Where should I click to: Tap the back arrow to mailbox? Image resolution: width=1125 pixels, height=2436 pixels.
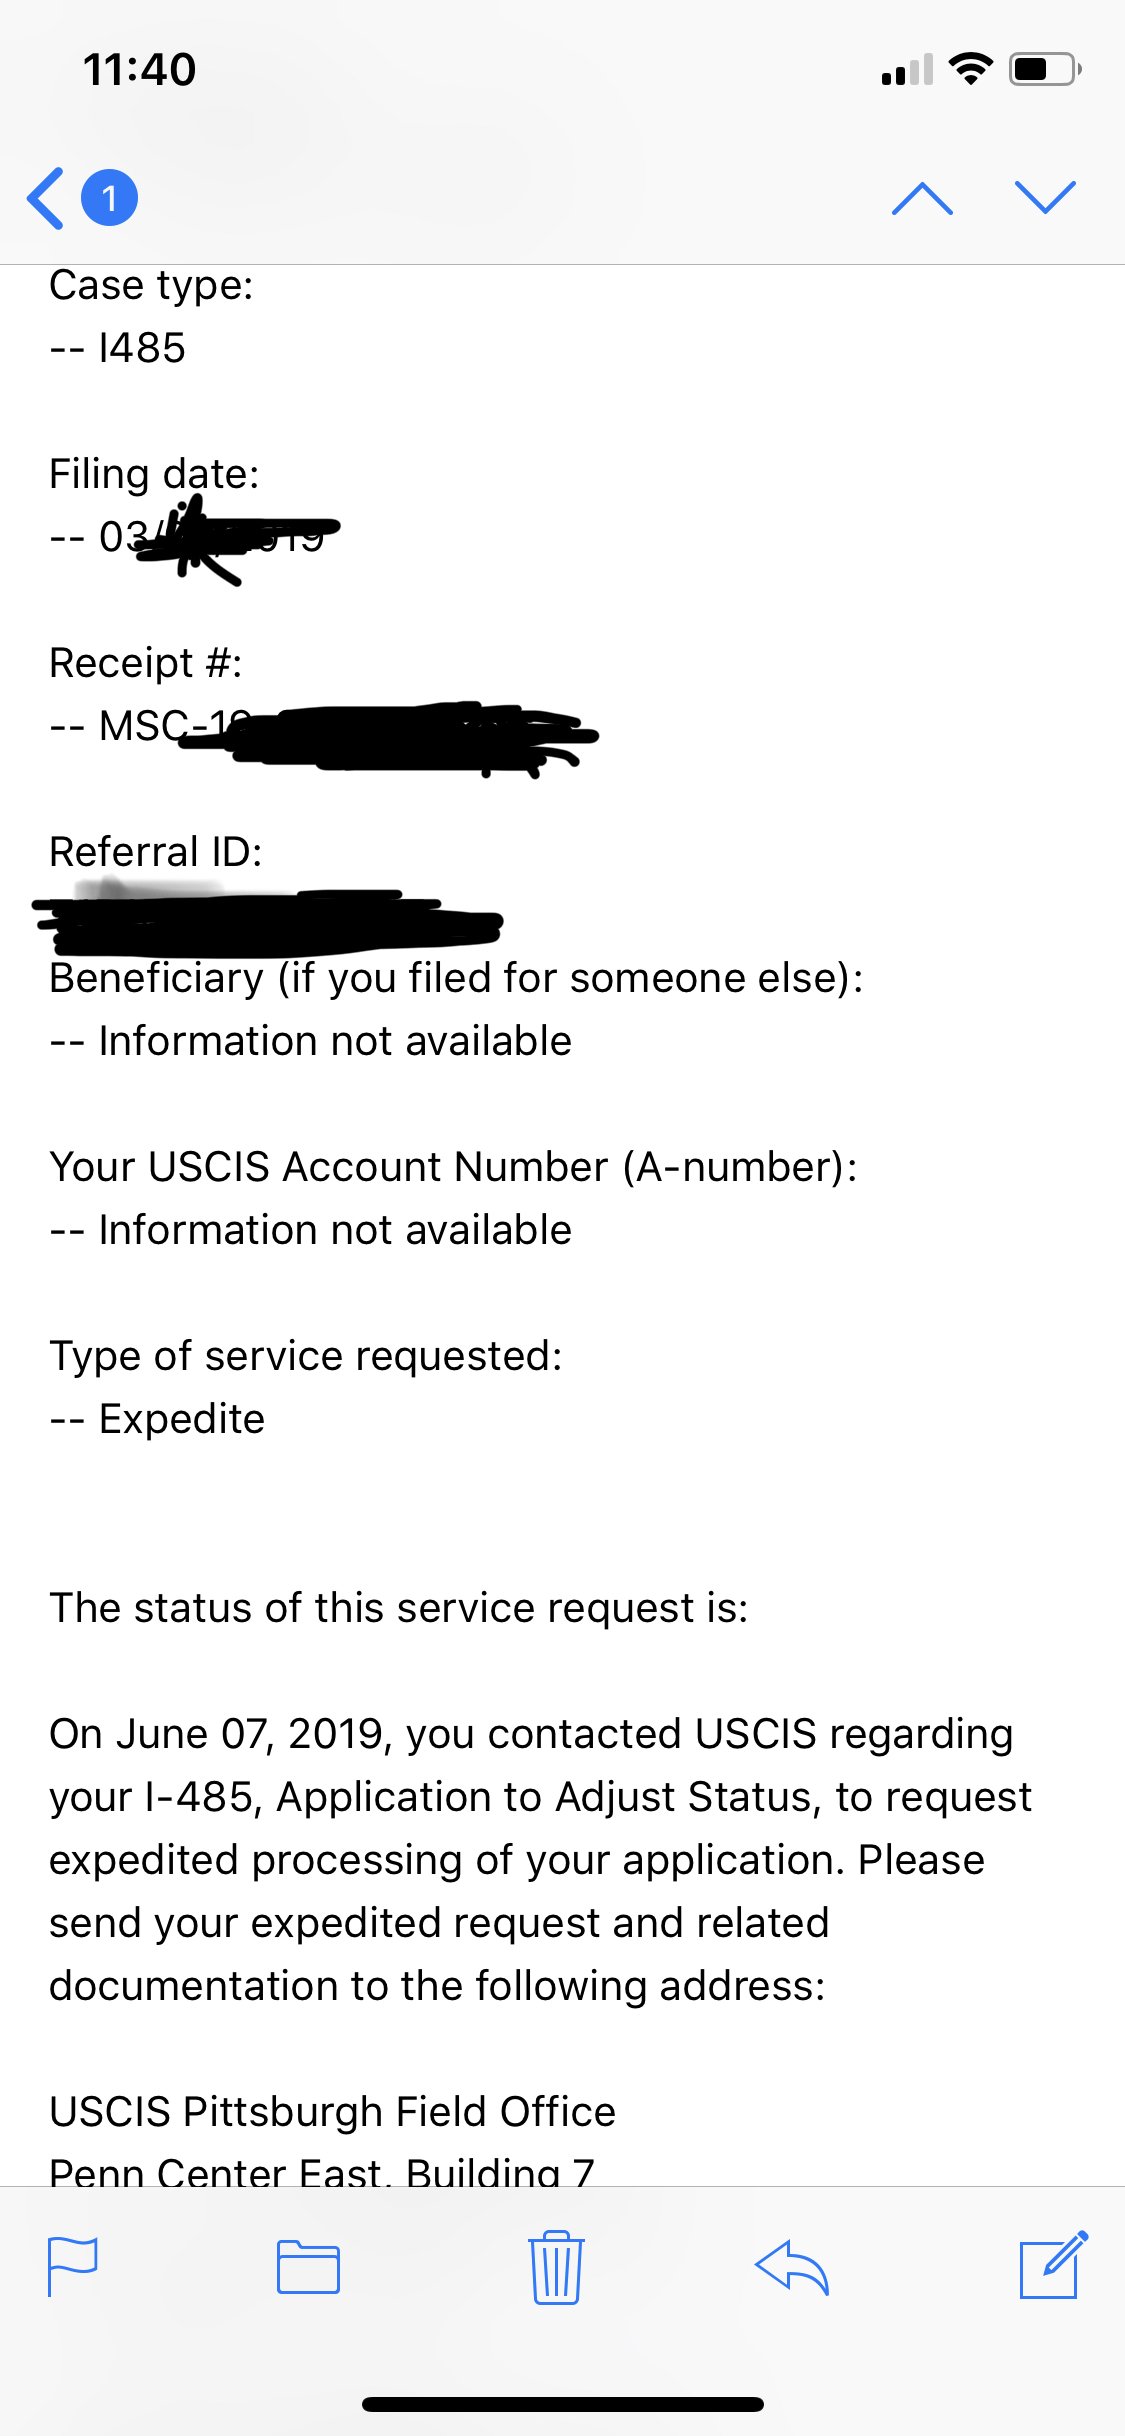click(46, 198)
